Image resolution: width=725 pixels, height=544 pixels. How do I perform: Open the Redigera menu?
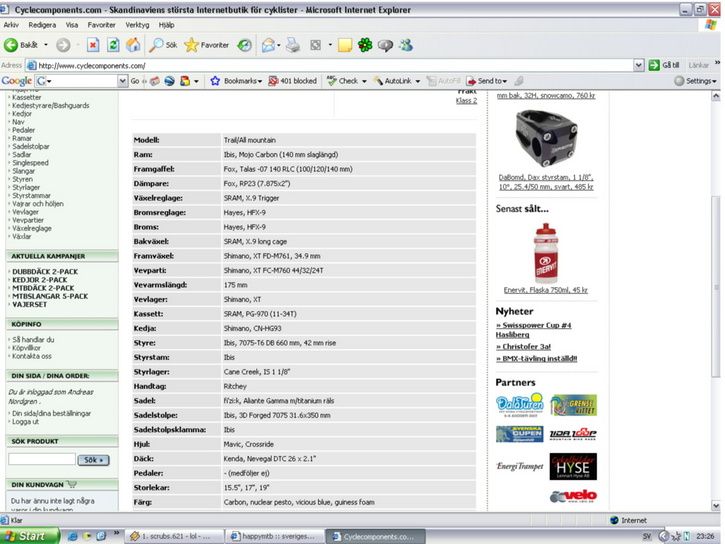(42, 25)
